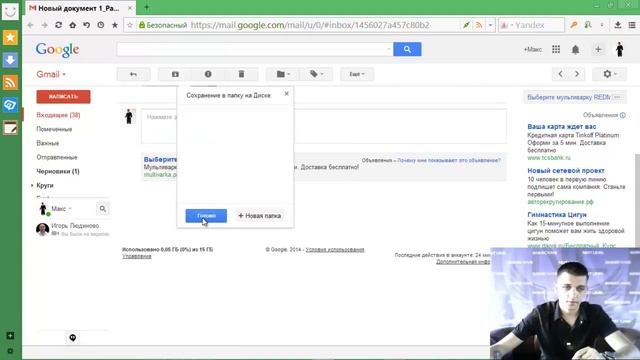Open browser history clock icon

[101, 25]
